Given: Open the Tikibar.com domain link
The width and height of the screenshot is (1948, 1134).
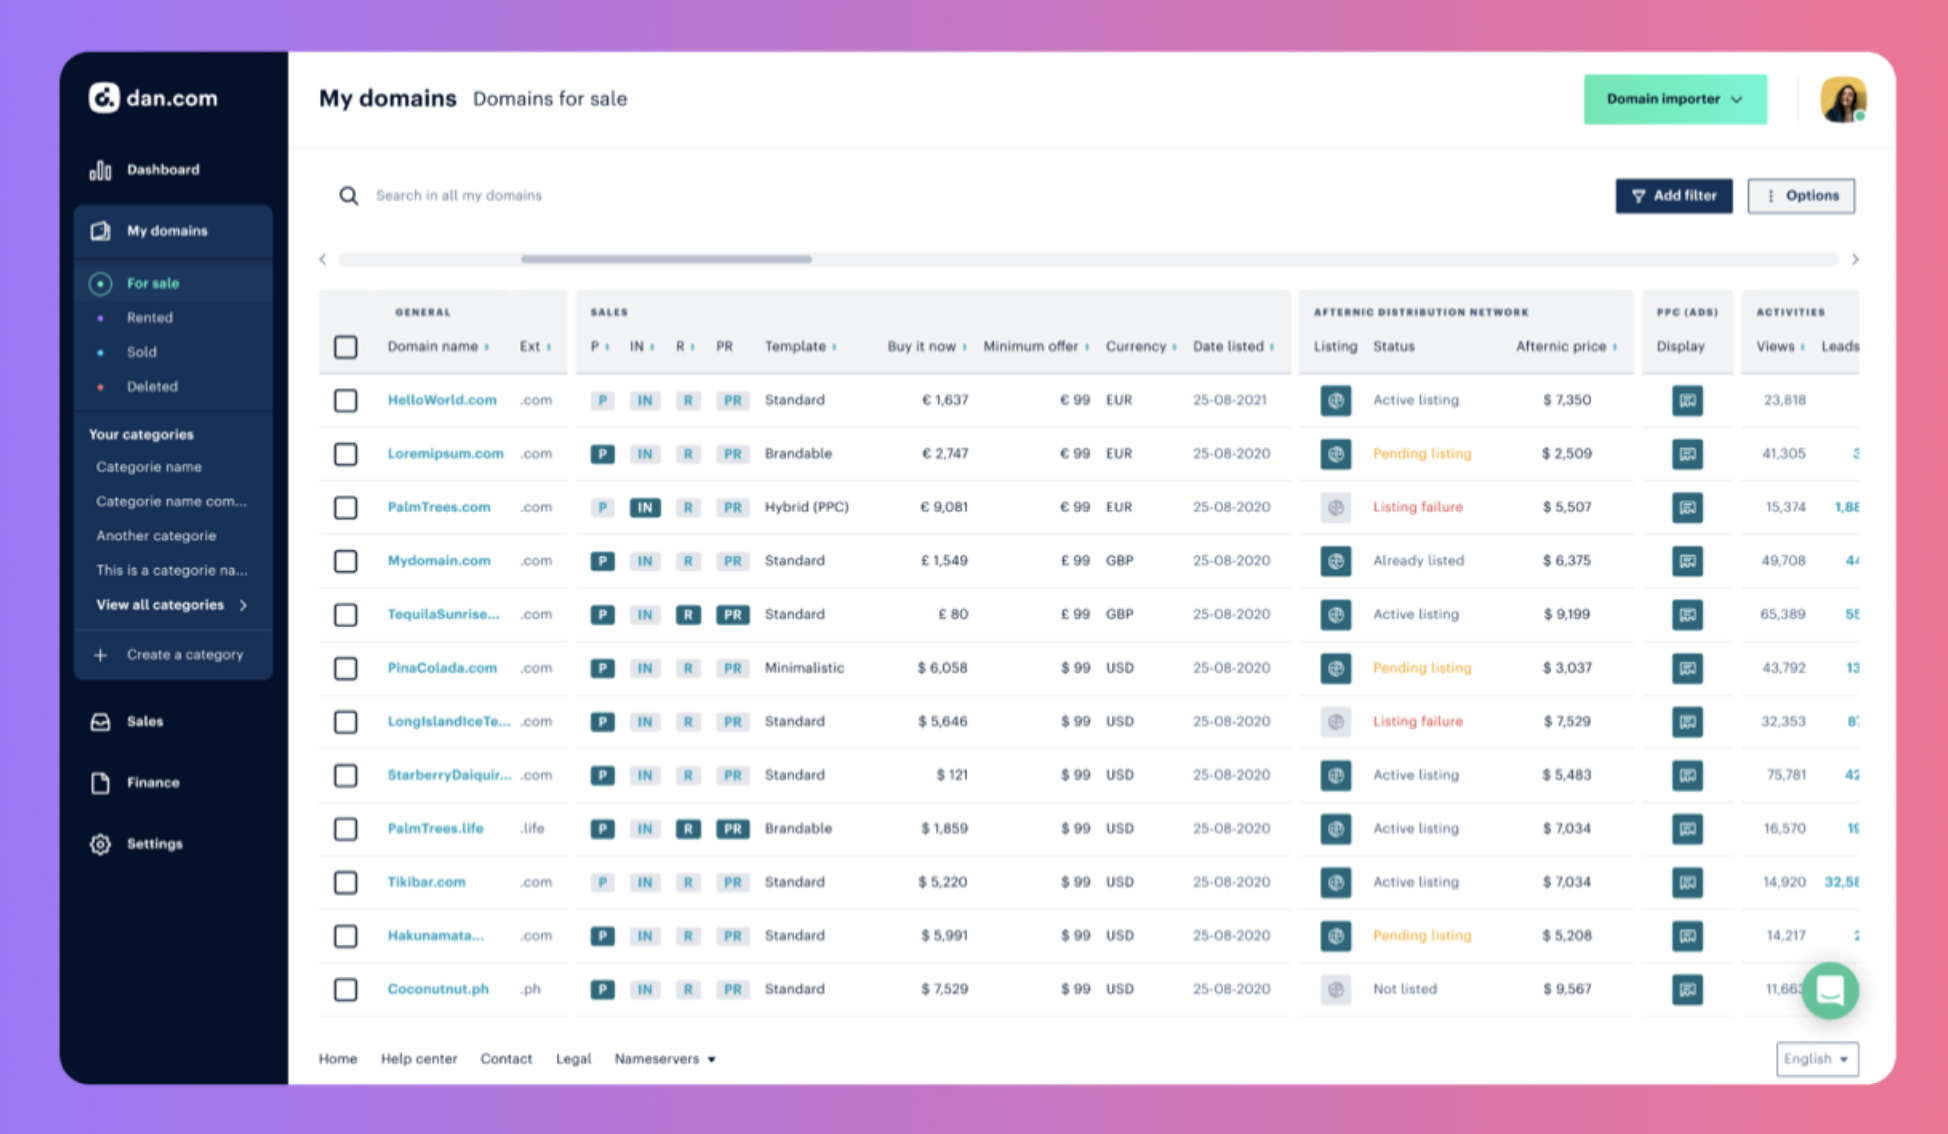Looking at the screenshot, I should [427, 882].
